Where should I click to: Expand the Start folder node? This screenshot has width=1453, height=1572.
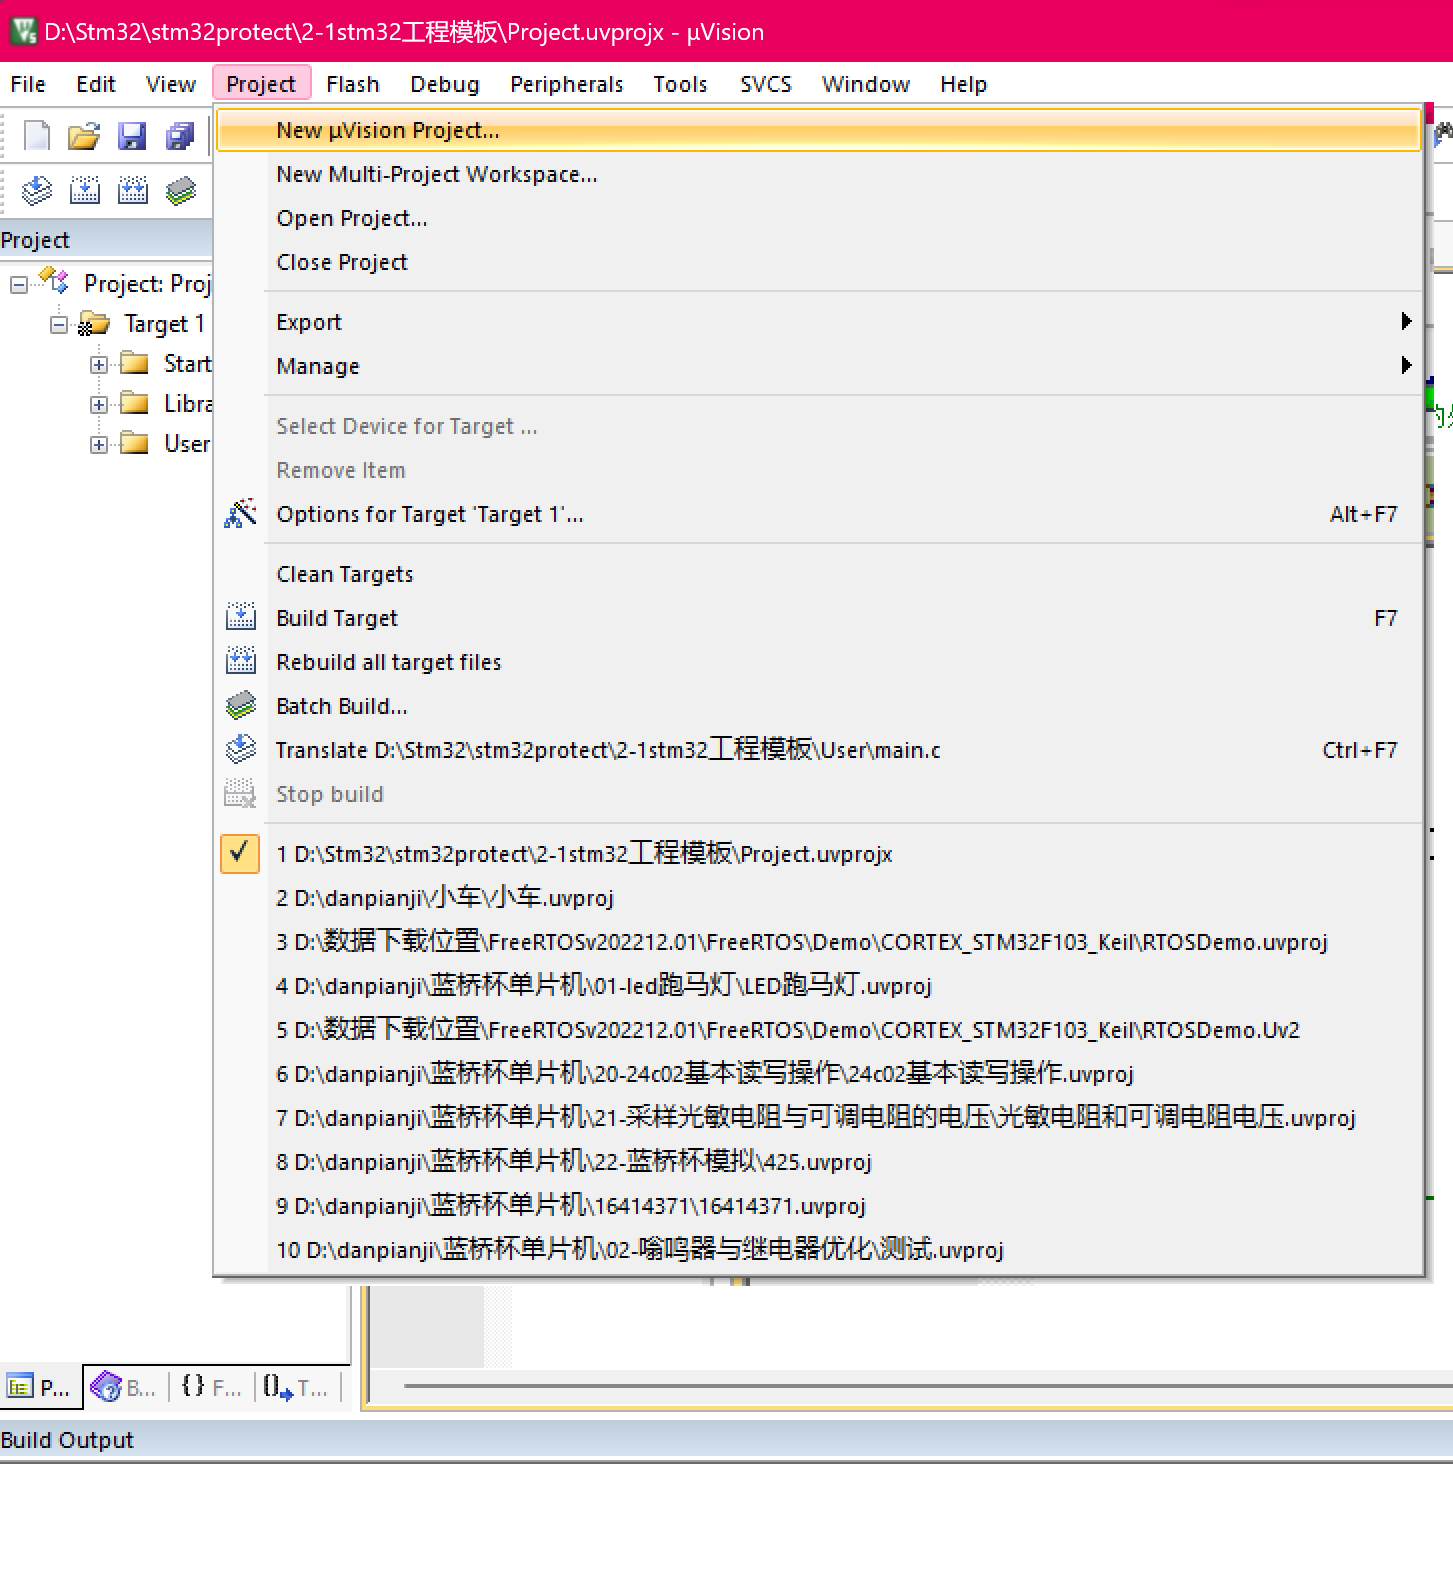98,365
